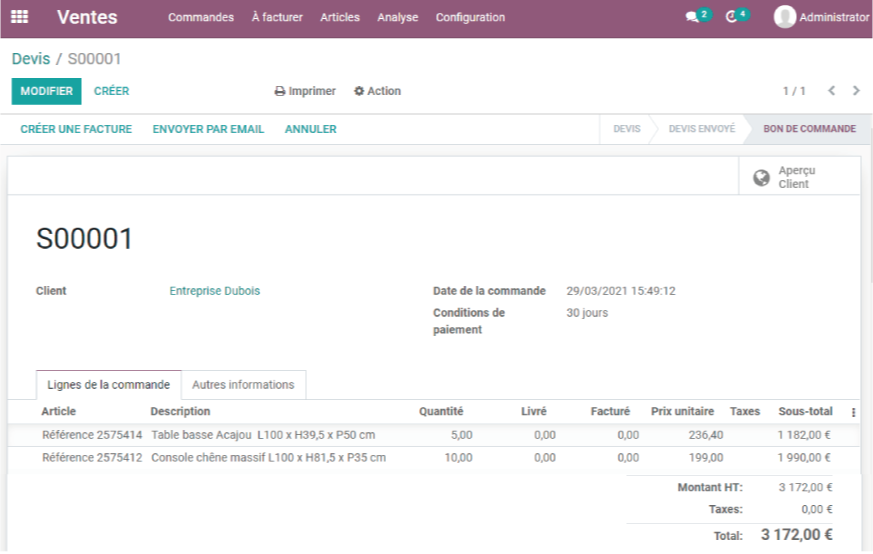Open the apps grid menu icon

[x=19, y=17]
